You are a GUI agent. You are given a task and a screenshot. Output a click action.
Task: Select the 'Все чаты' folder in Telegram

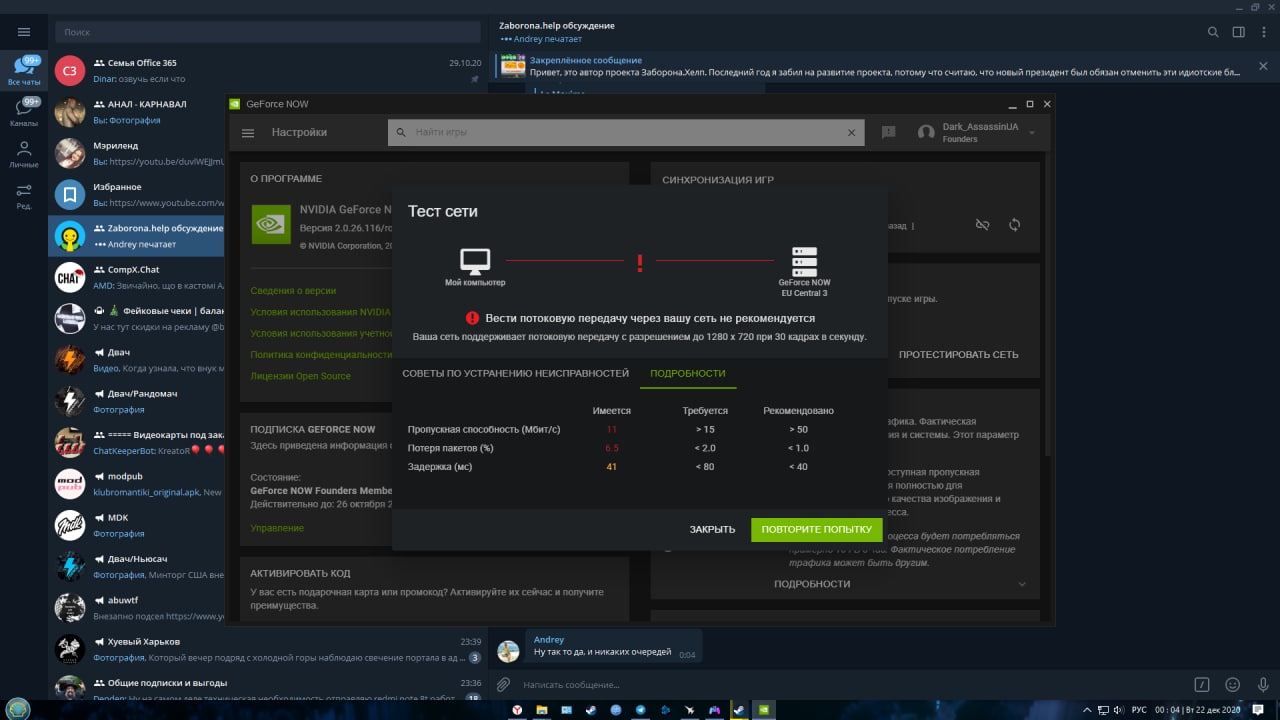(x=24, y=72)
